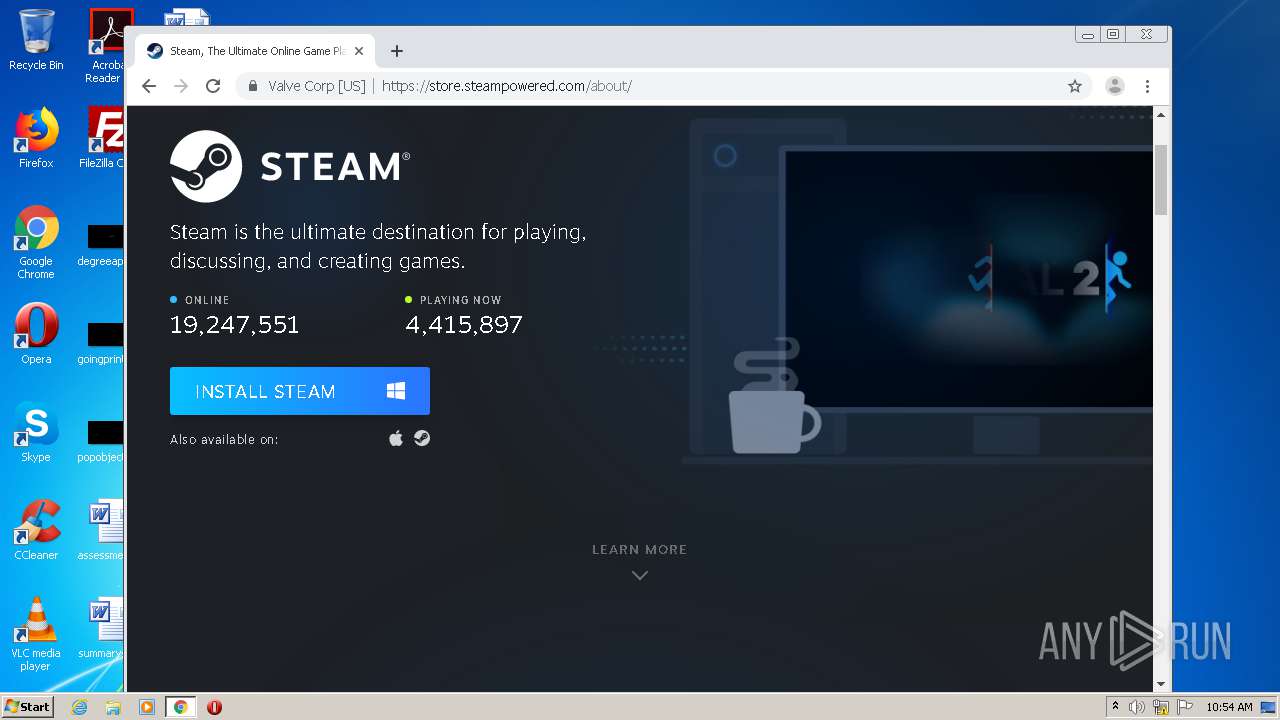Open the Opera desktop shortcut
The image size is (1280, 720).
[36, 334]
